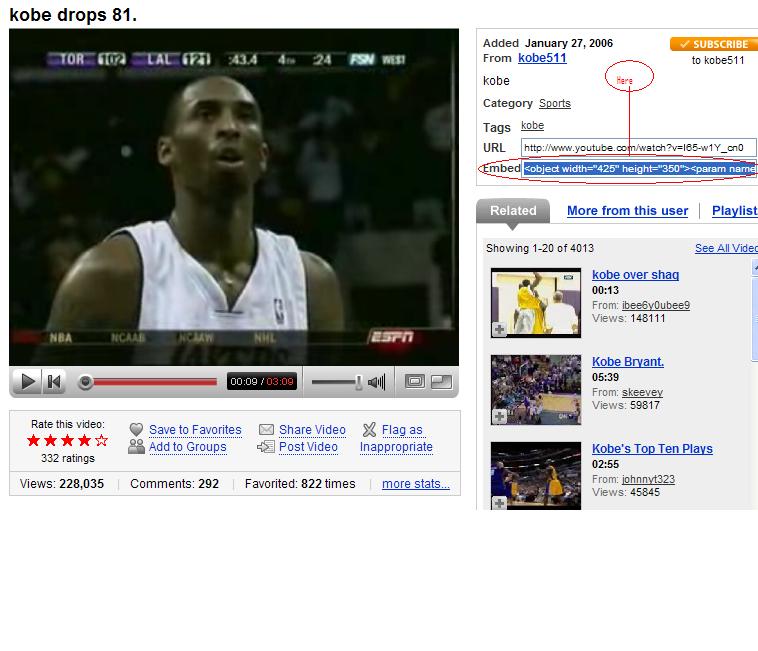The width and height of the screenshot is (758, 651).
Task: Expand more stats link
Action: point(415,484)
